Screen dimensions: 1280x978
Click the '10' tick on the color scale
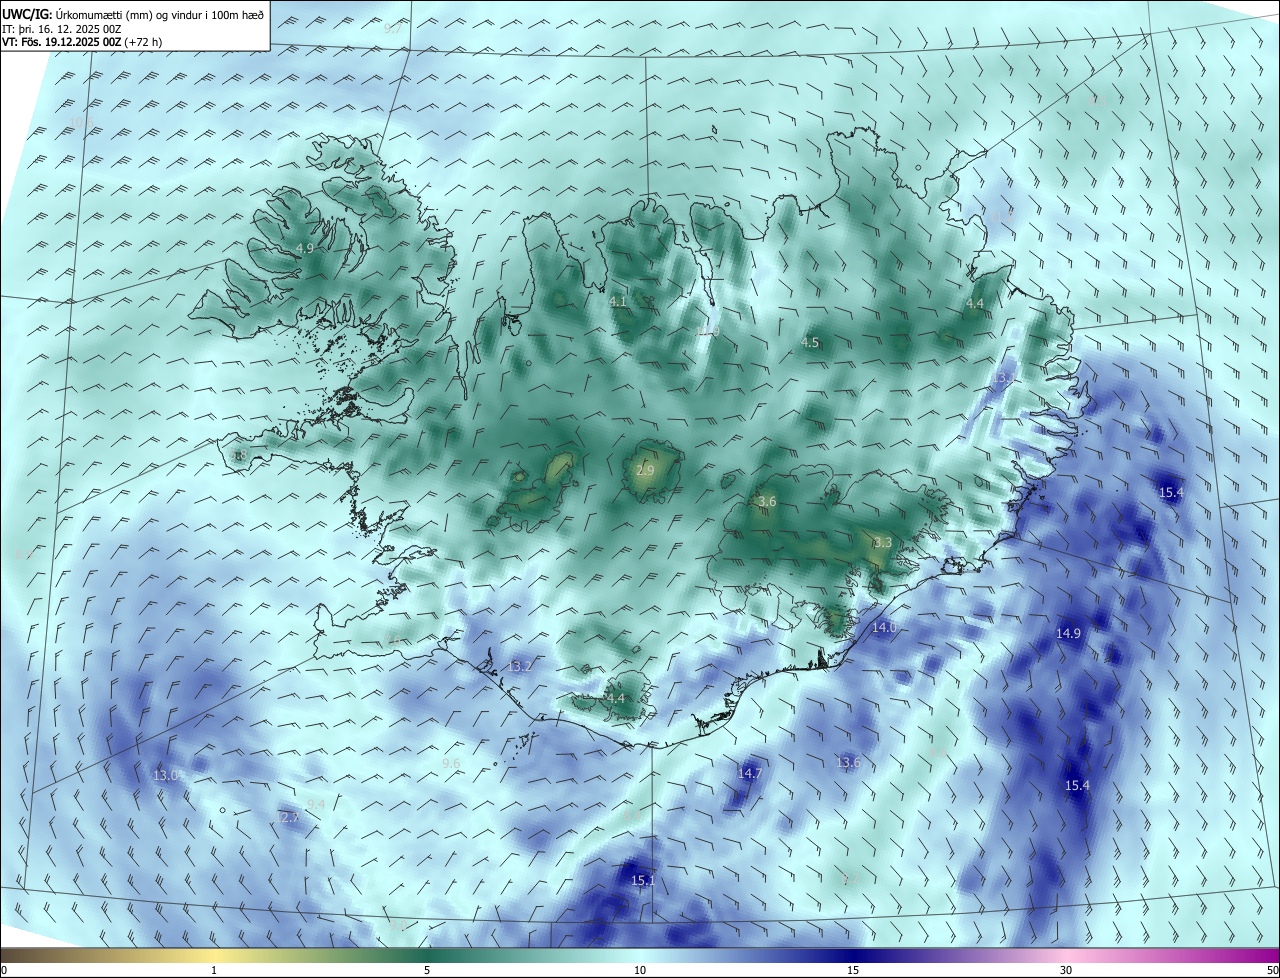pyautogui.click(x=640, y=970)
